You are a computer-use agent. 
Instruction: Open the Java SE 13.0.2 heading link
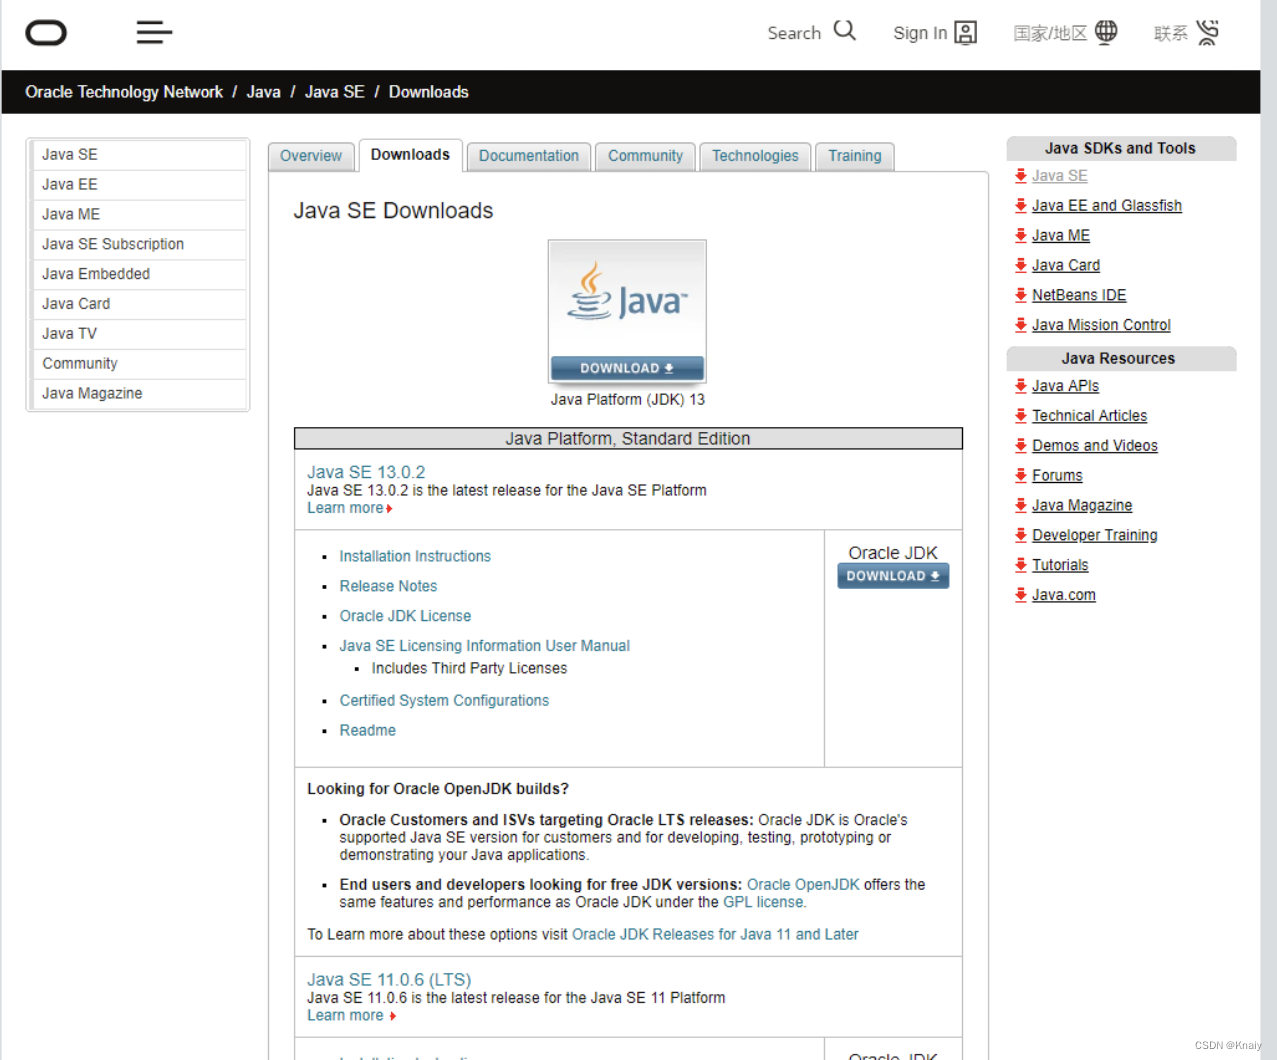(x=366, y=472)
